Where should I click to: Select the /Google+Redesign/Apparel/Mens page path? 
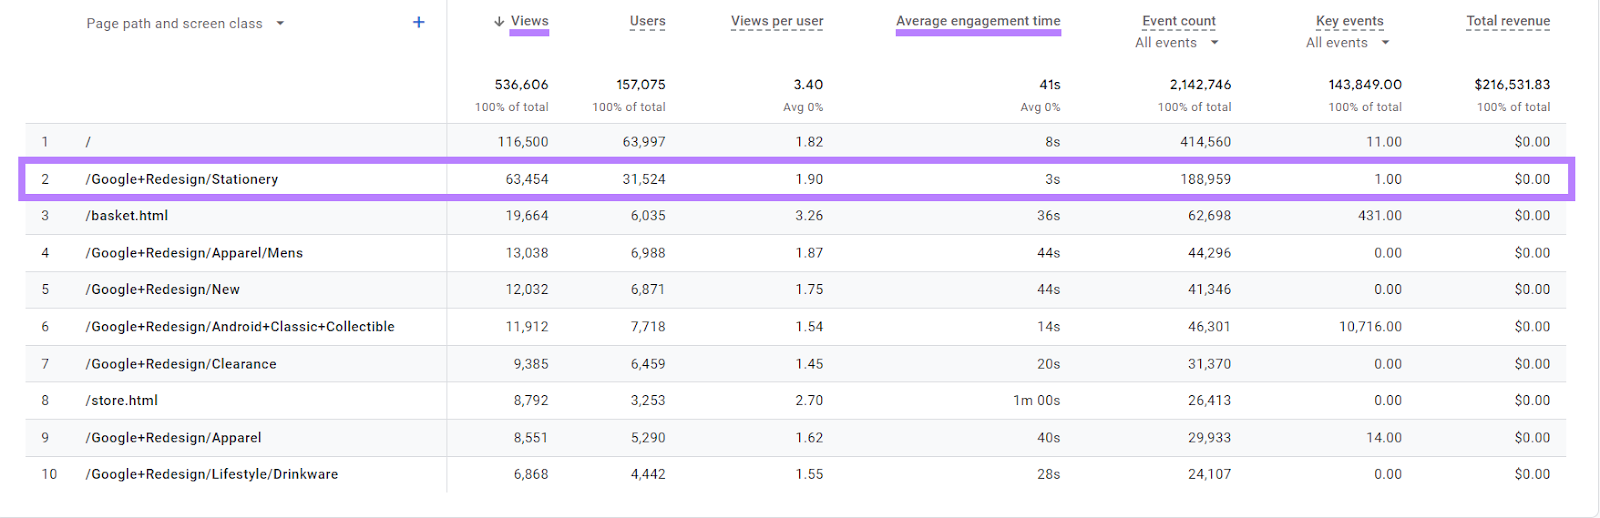[194, 253]
